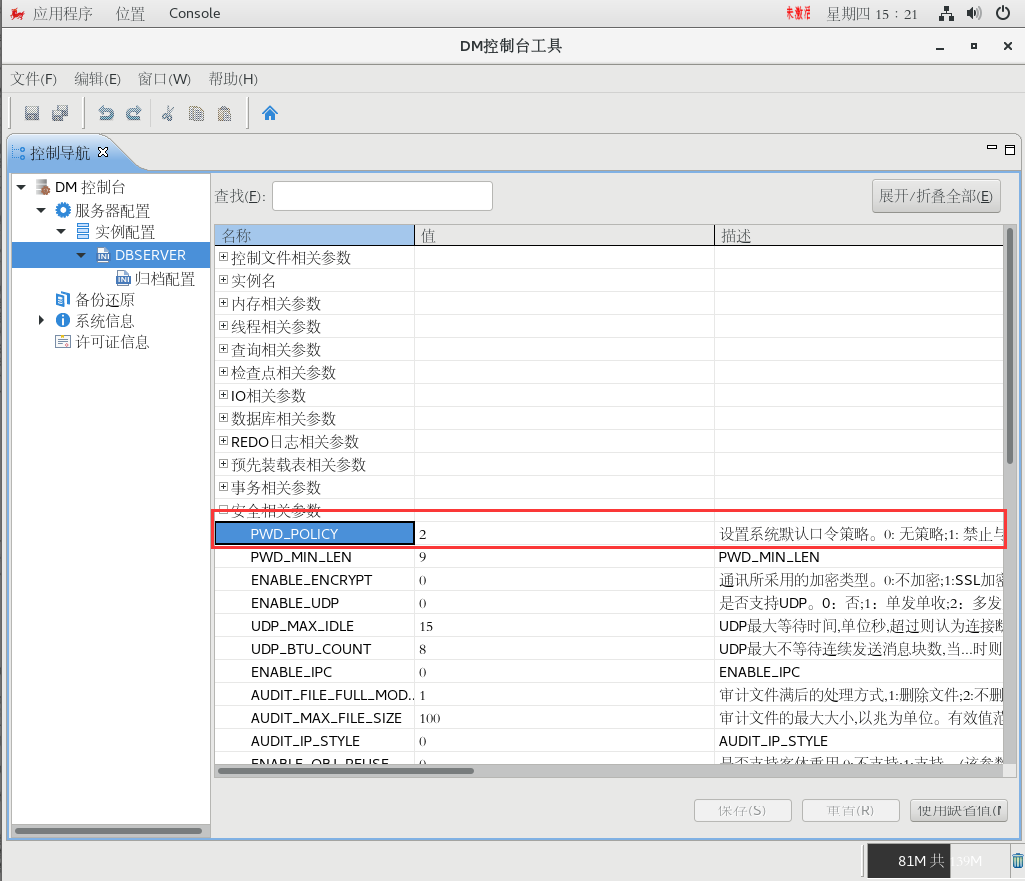Image resolution: width=1025 pixels, height=881 pixels.
Task: Click the Copy toolbar icon
Action: [194, 112]
